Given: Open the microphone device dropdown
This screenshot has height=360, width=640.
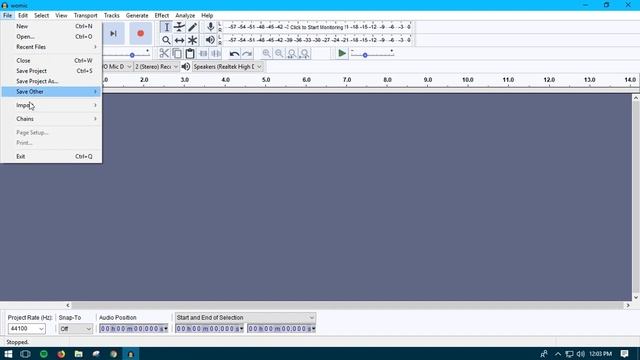Looking at the screenshot, I should tap(118, 67).
